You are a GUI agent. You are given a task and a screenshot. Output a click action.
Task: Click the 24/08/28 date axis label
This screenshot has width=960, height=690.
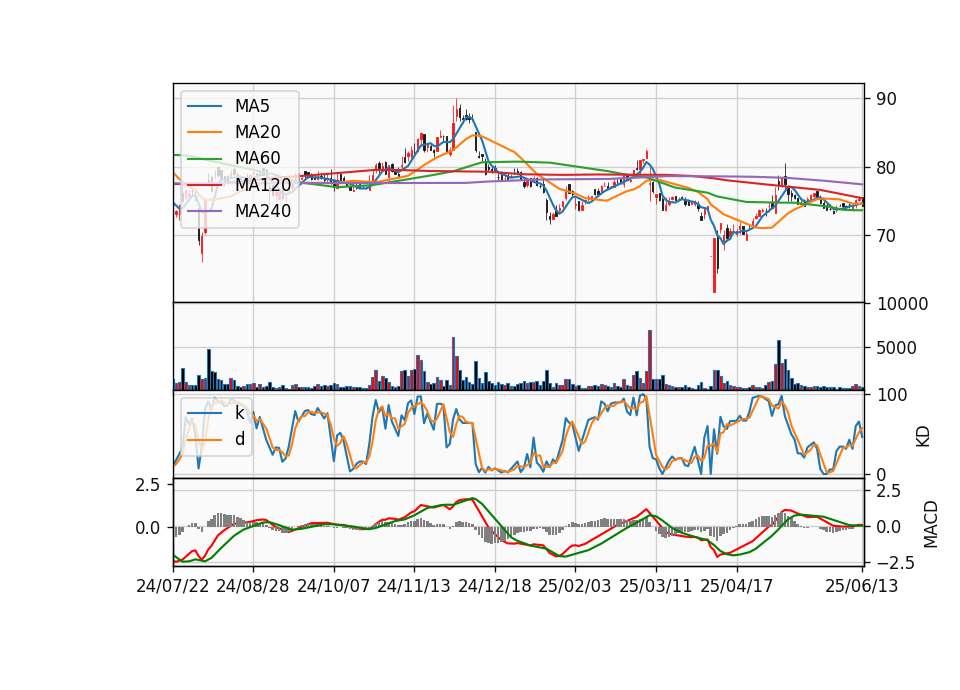[x=253, y=586]
